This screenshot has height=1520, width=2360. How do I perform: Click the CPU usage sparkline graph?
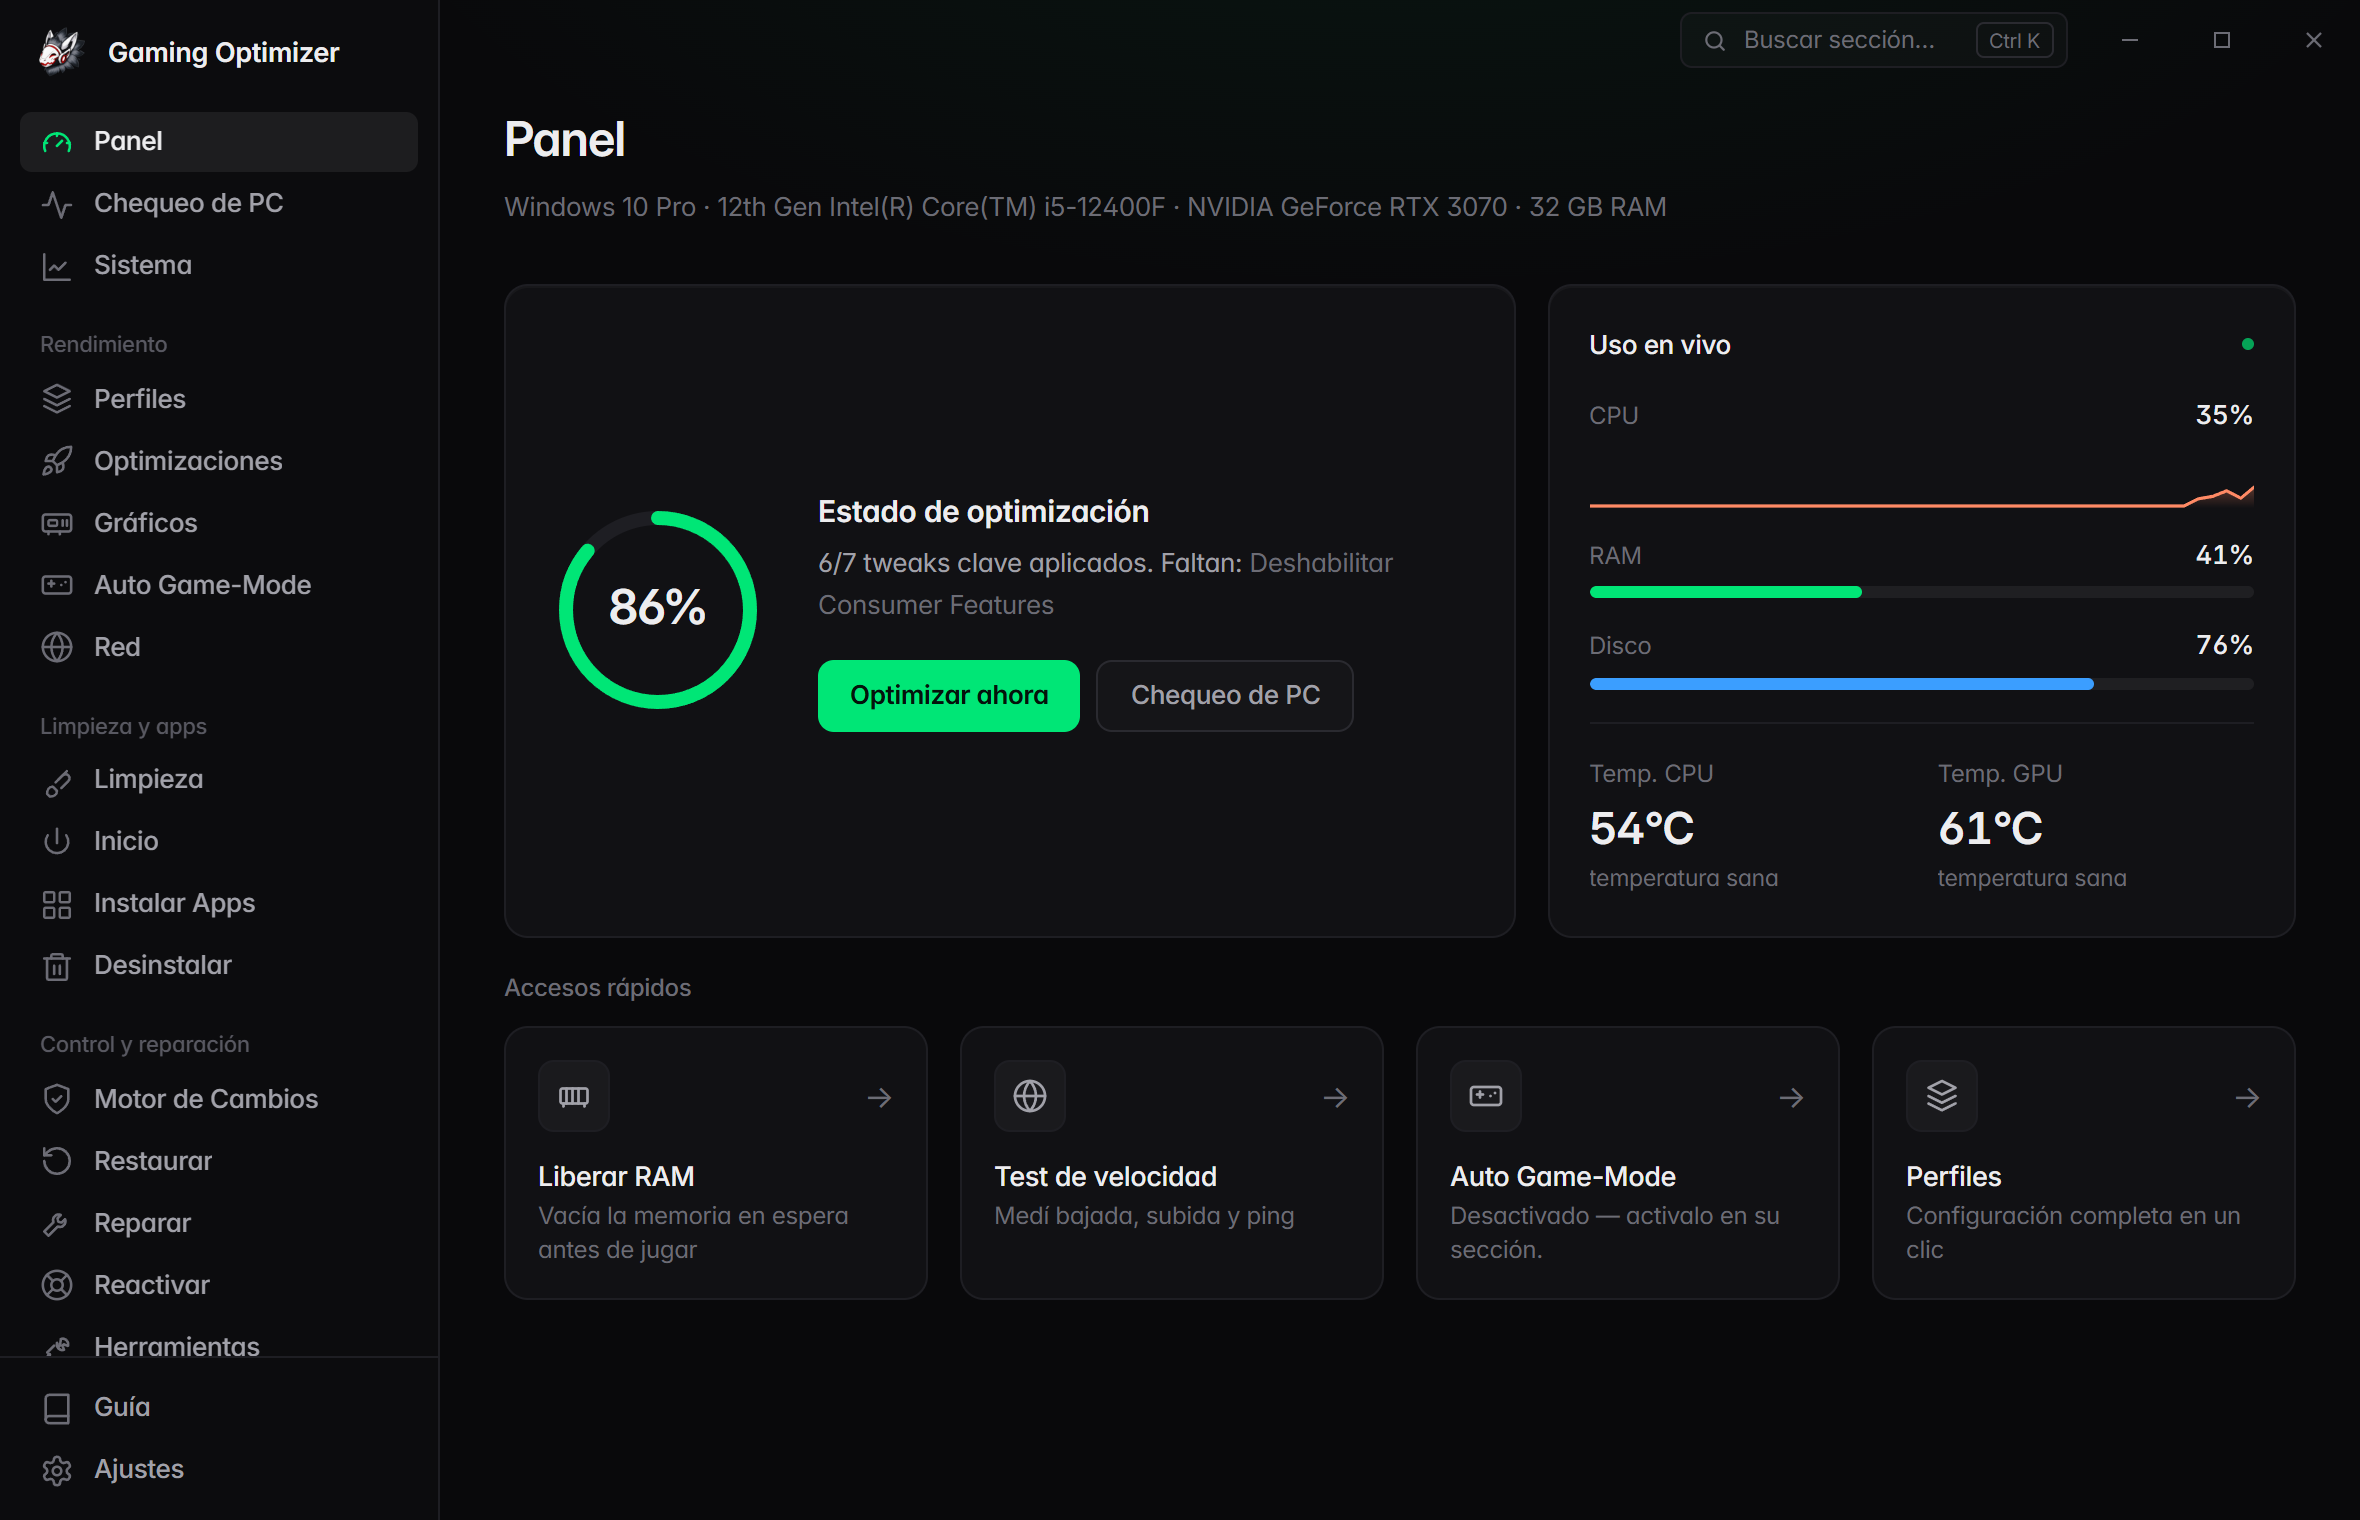coord(1921,496)
